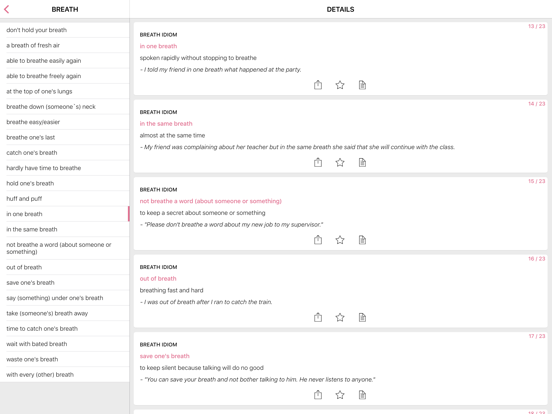
Task: Open 'out of breath' sidebar row
Action: [65, 267]
